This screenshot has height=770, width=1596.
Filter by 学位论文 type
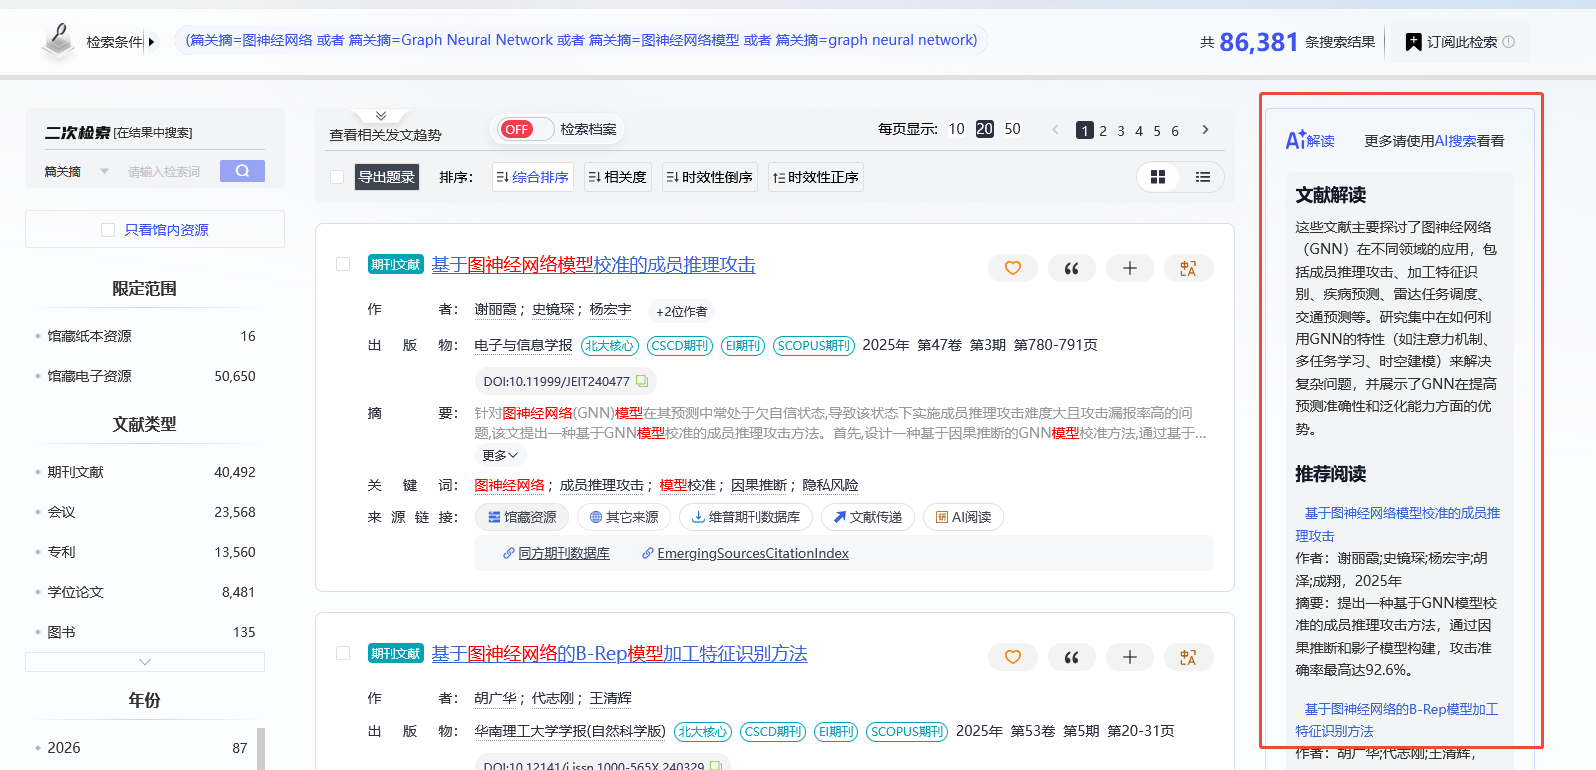click(75, 592)
